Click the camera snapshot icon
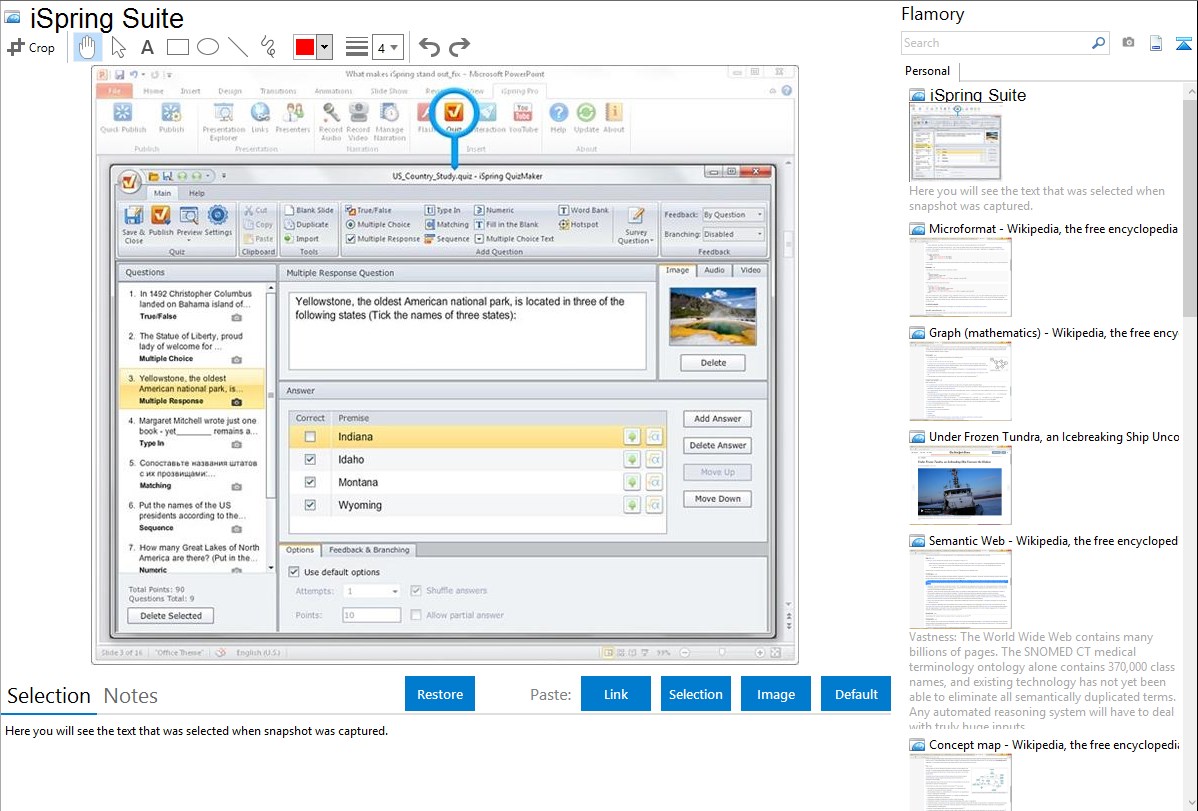This screenshot has width=1198, height=811. tap(1128, 43)
